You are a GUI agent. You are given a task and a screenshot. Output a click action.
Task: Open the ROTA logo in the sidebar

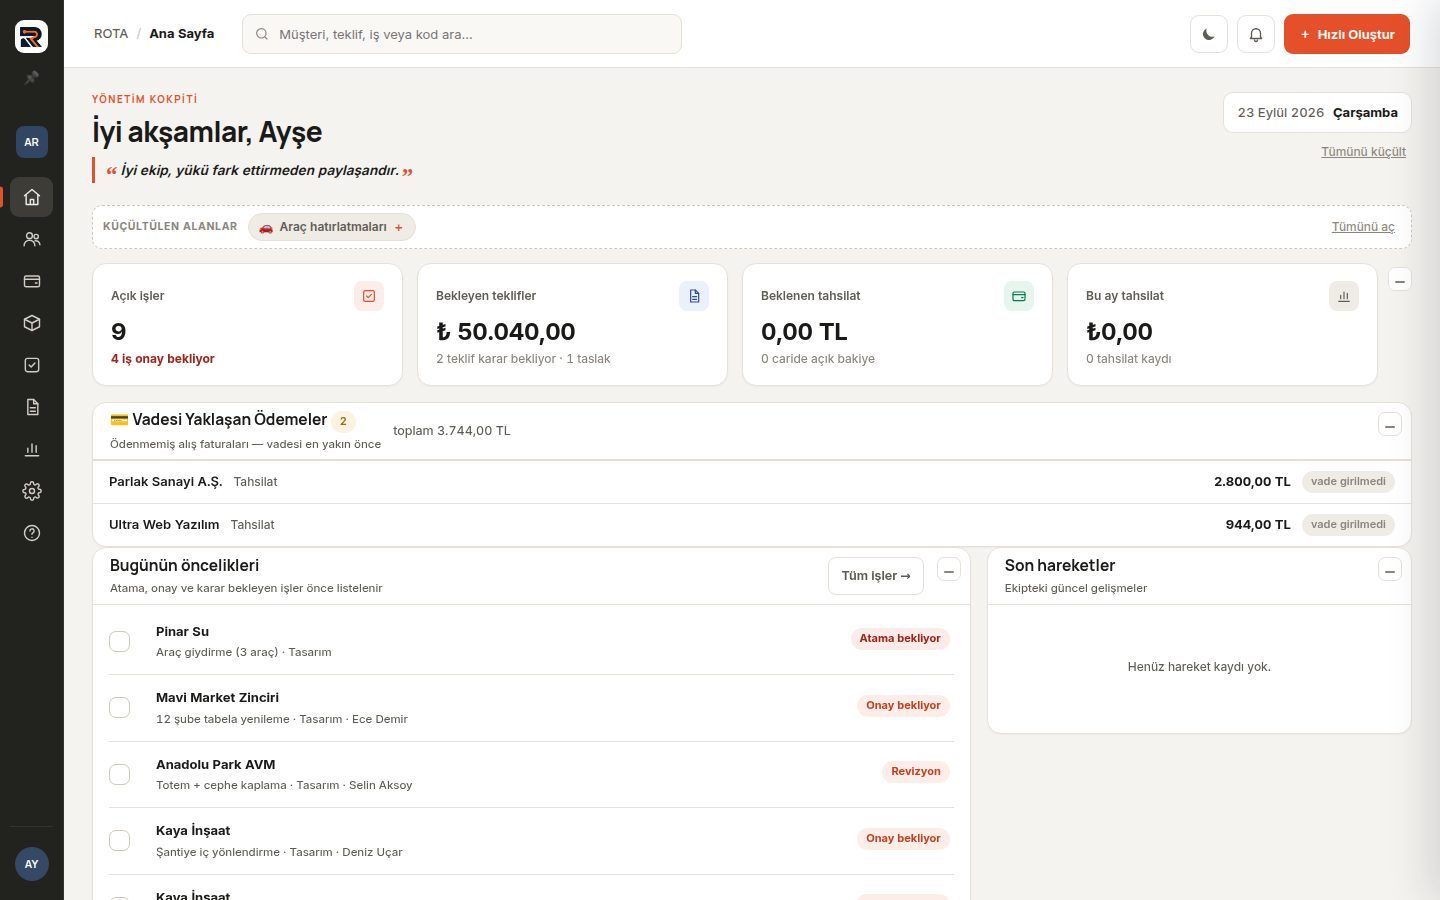pyautogui.click(x=32, y=36)
